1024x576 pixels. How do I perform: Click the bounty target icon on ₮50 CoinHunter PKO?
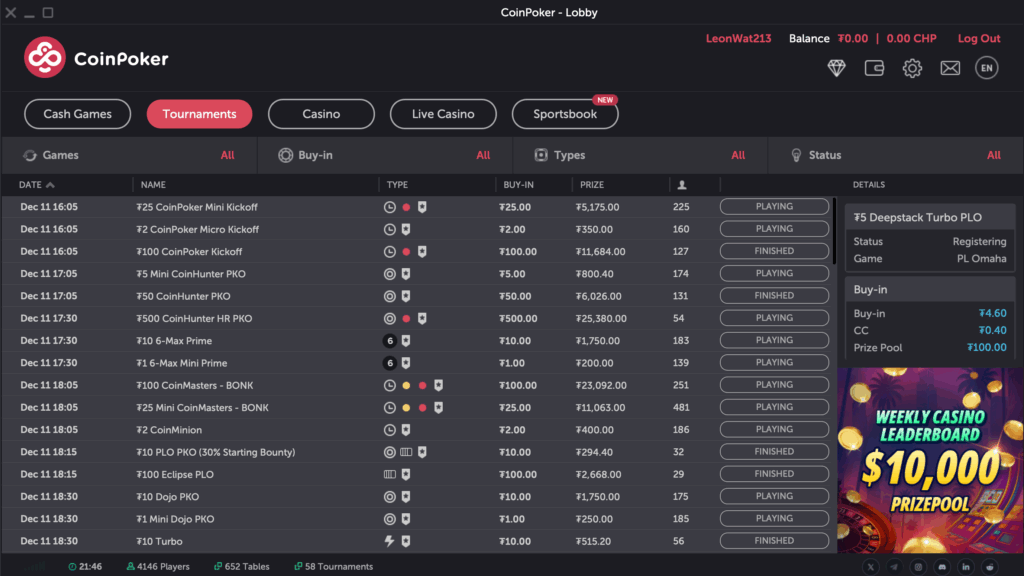coord(390,296)
